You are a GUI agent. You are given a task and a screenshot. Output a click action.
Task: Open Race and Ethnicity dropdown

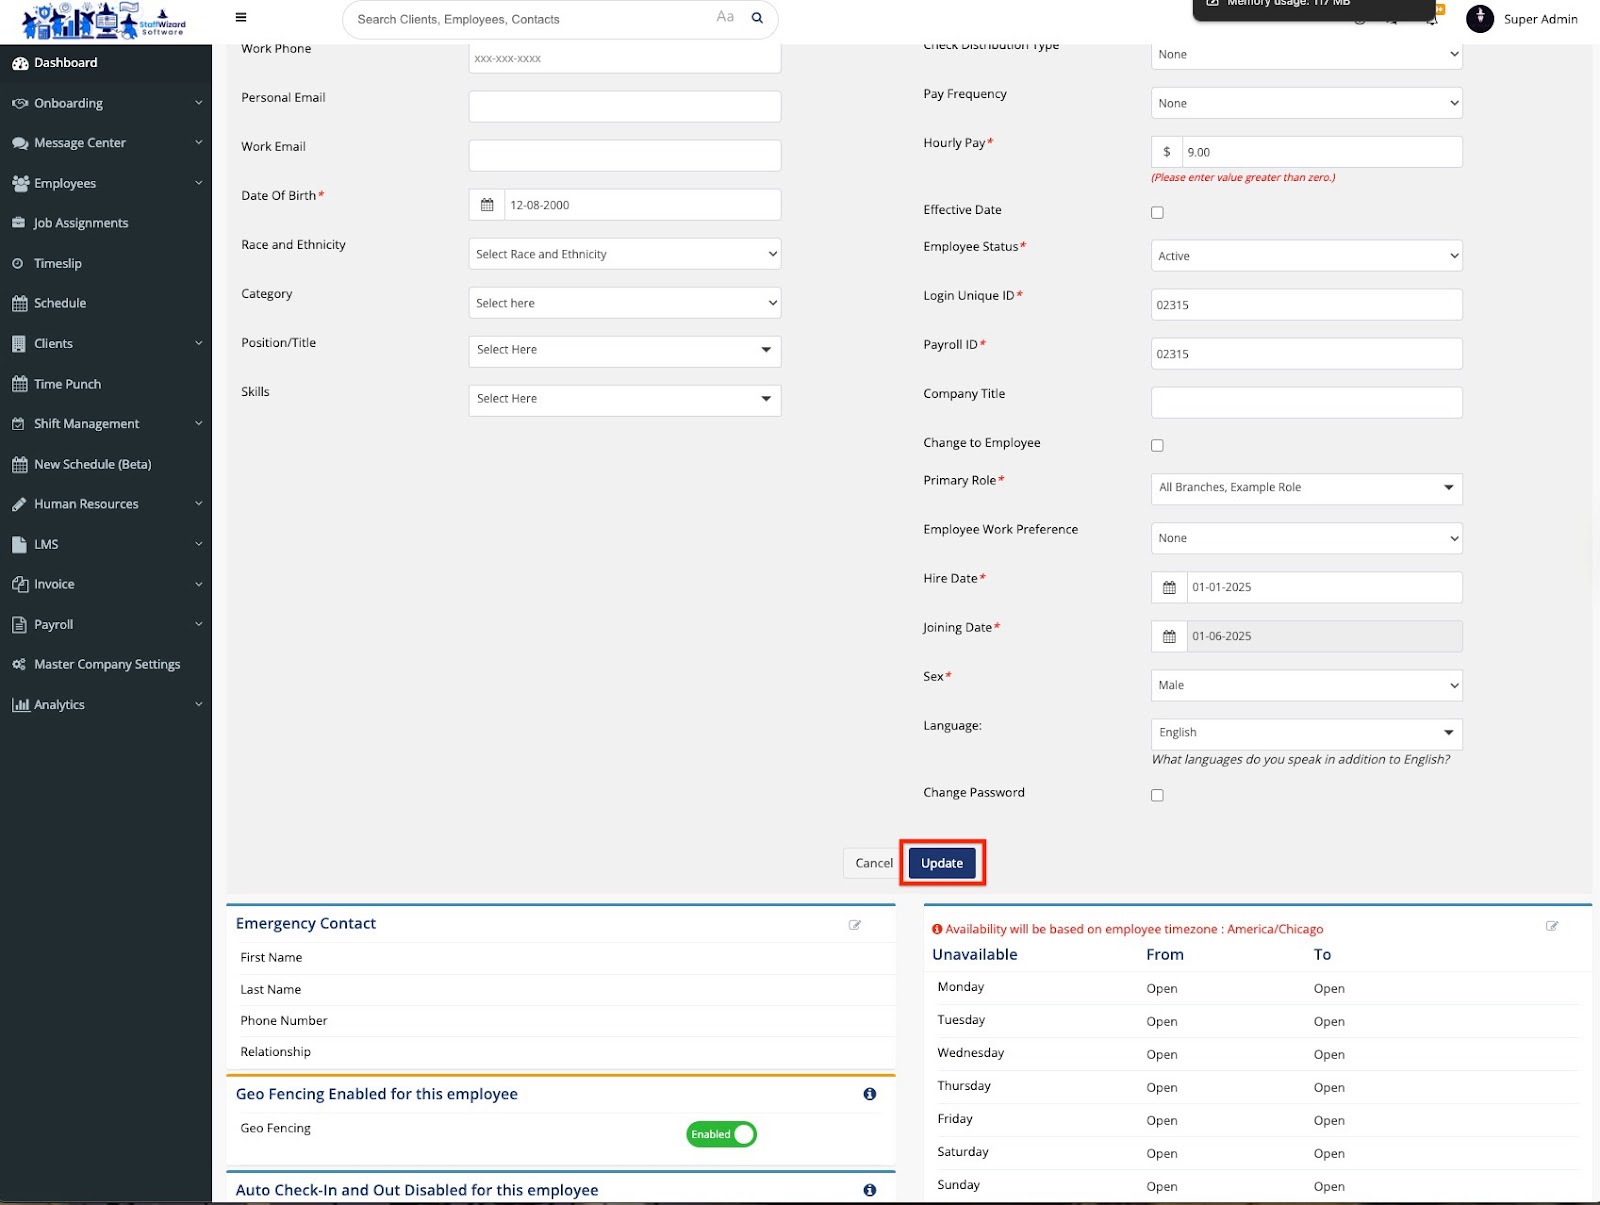point(624,254)
